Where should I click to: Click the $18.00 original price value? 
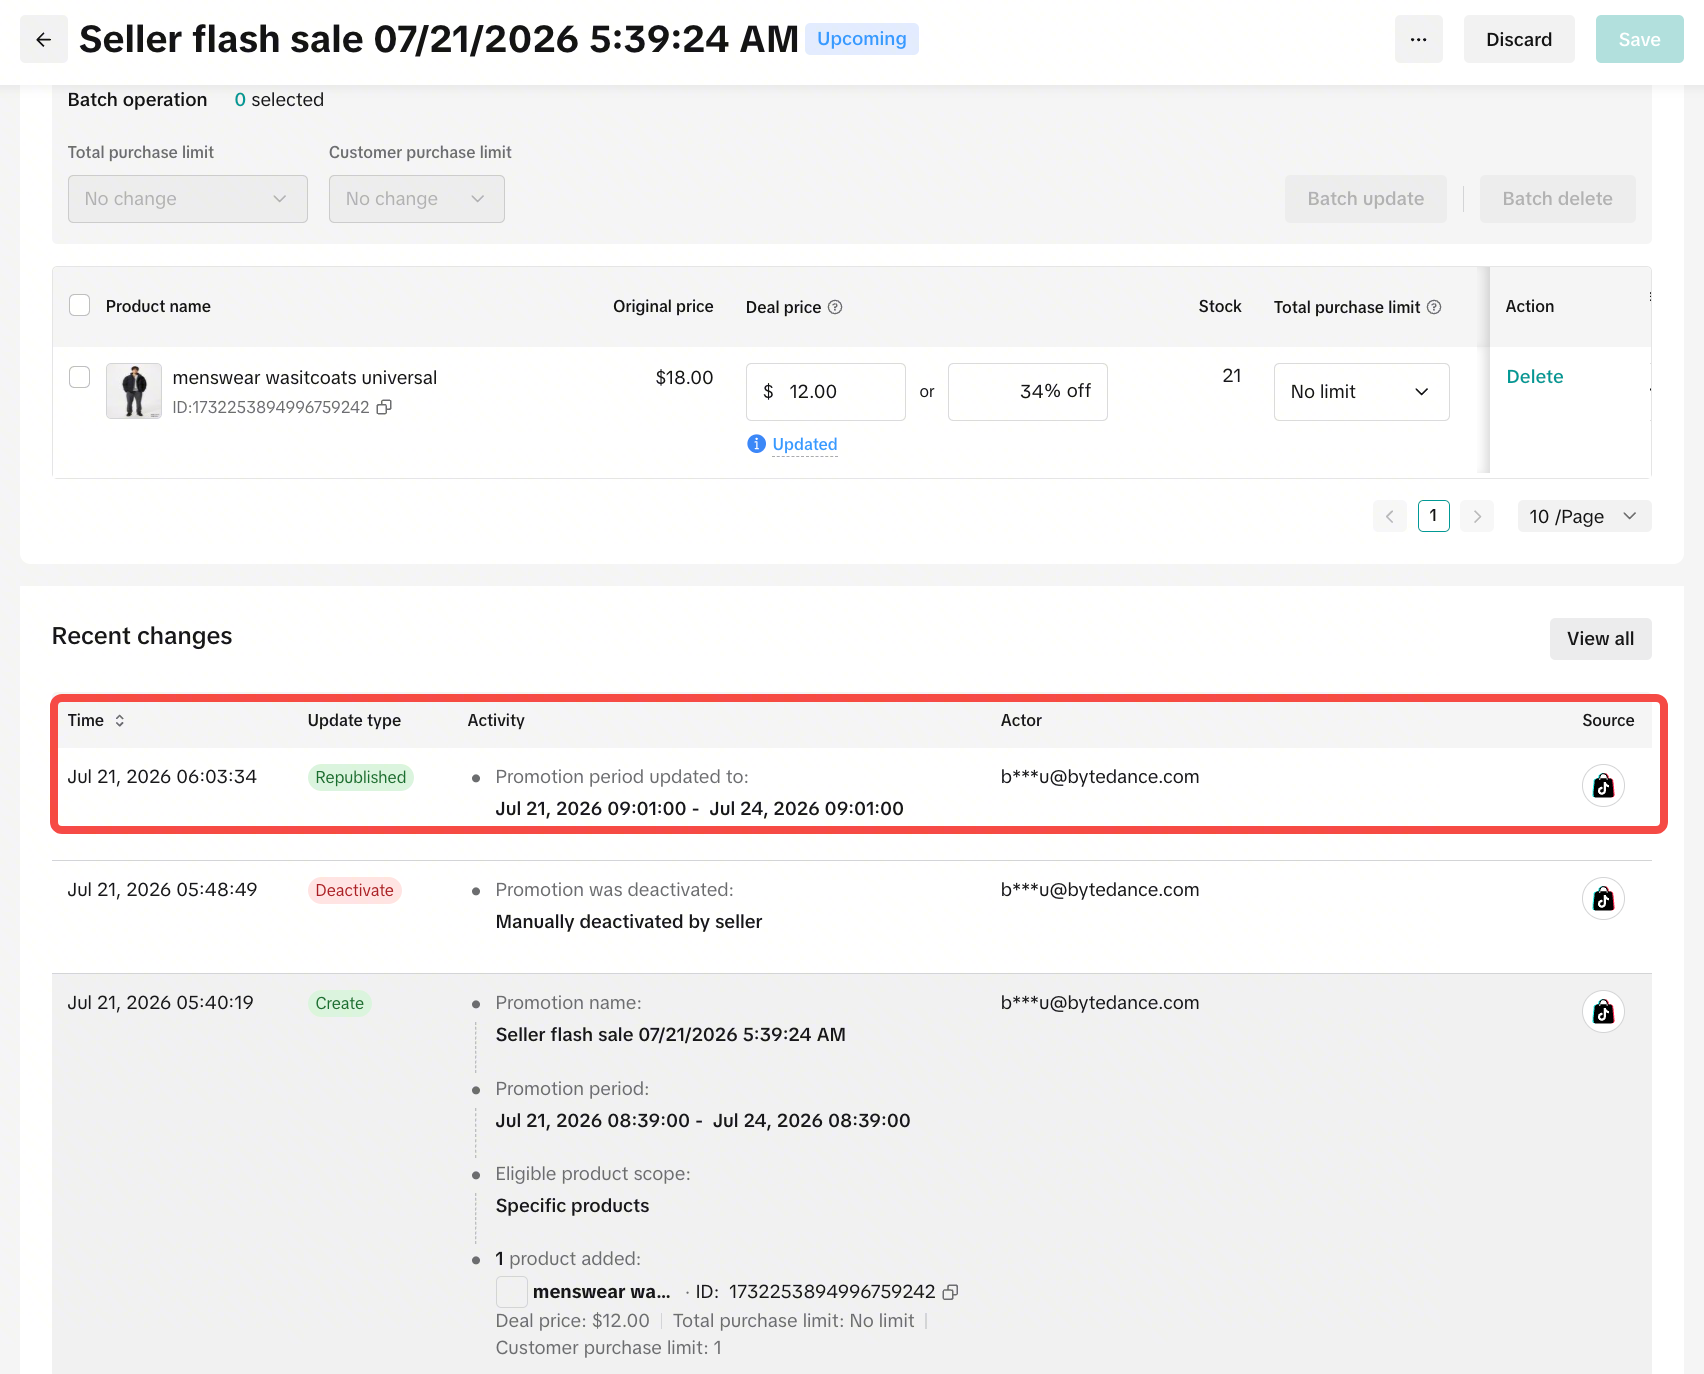pos(684,378)
